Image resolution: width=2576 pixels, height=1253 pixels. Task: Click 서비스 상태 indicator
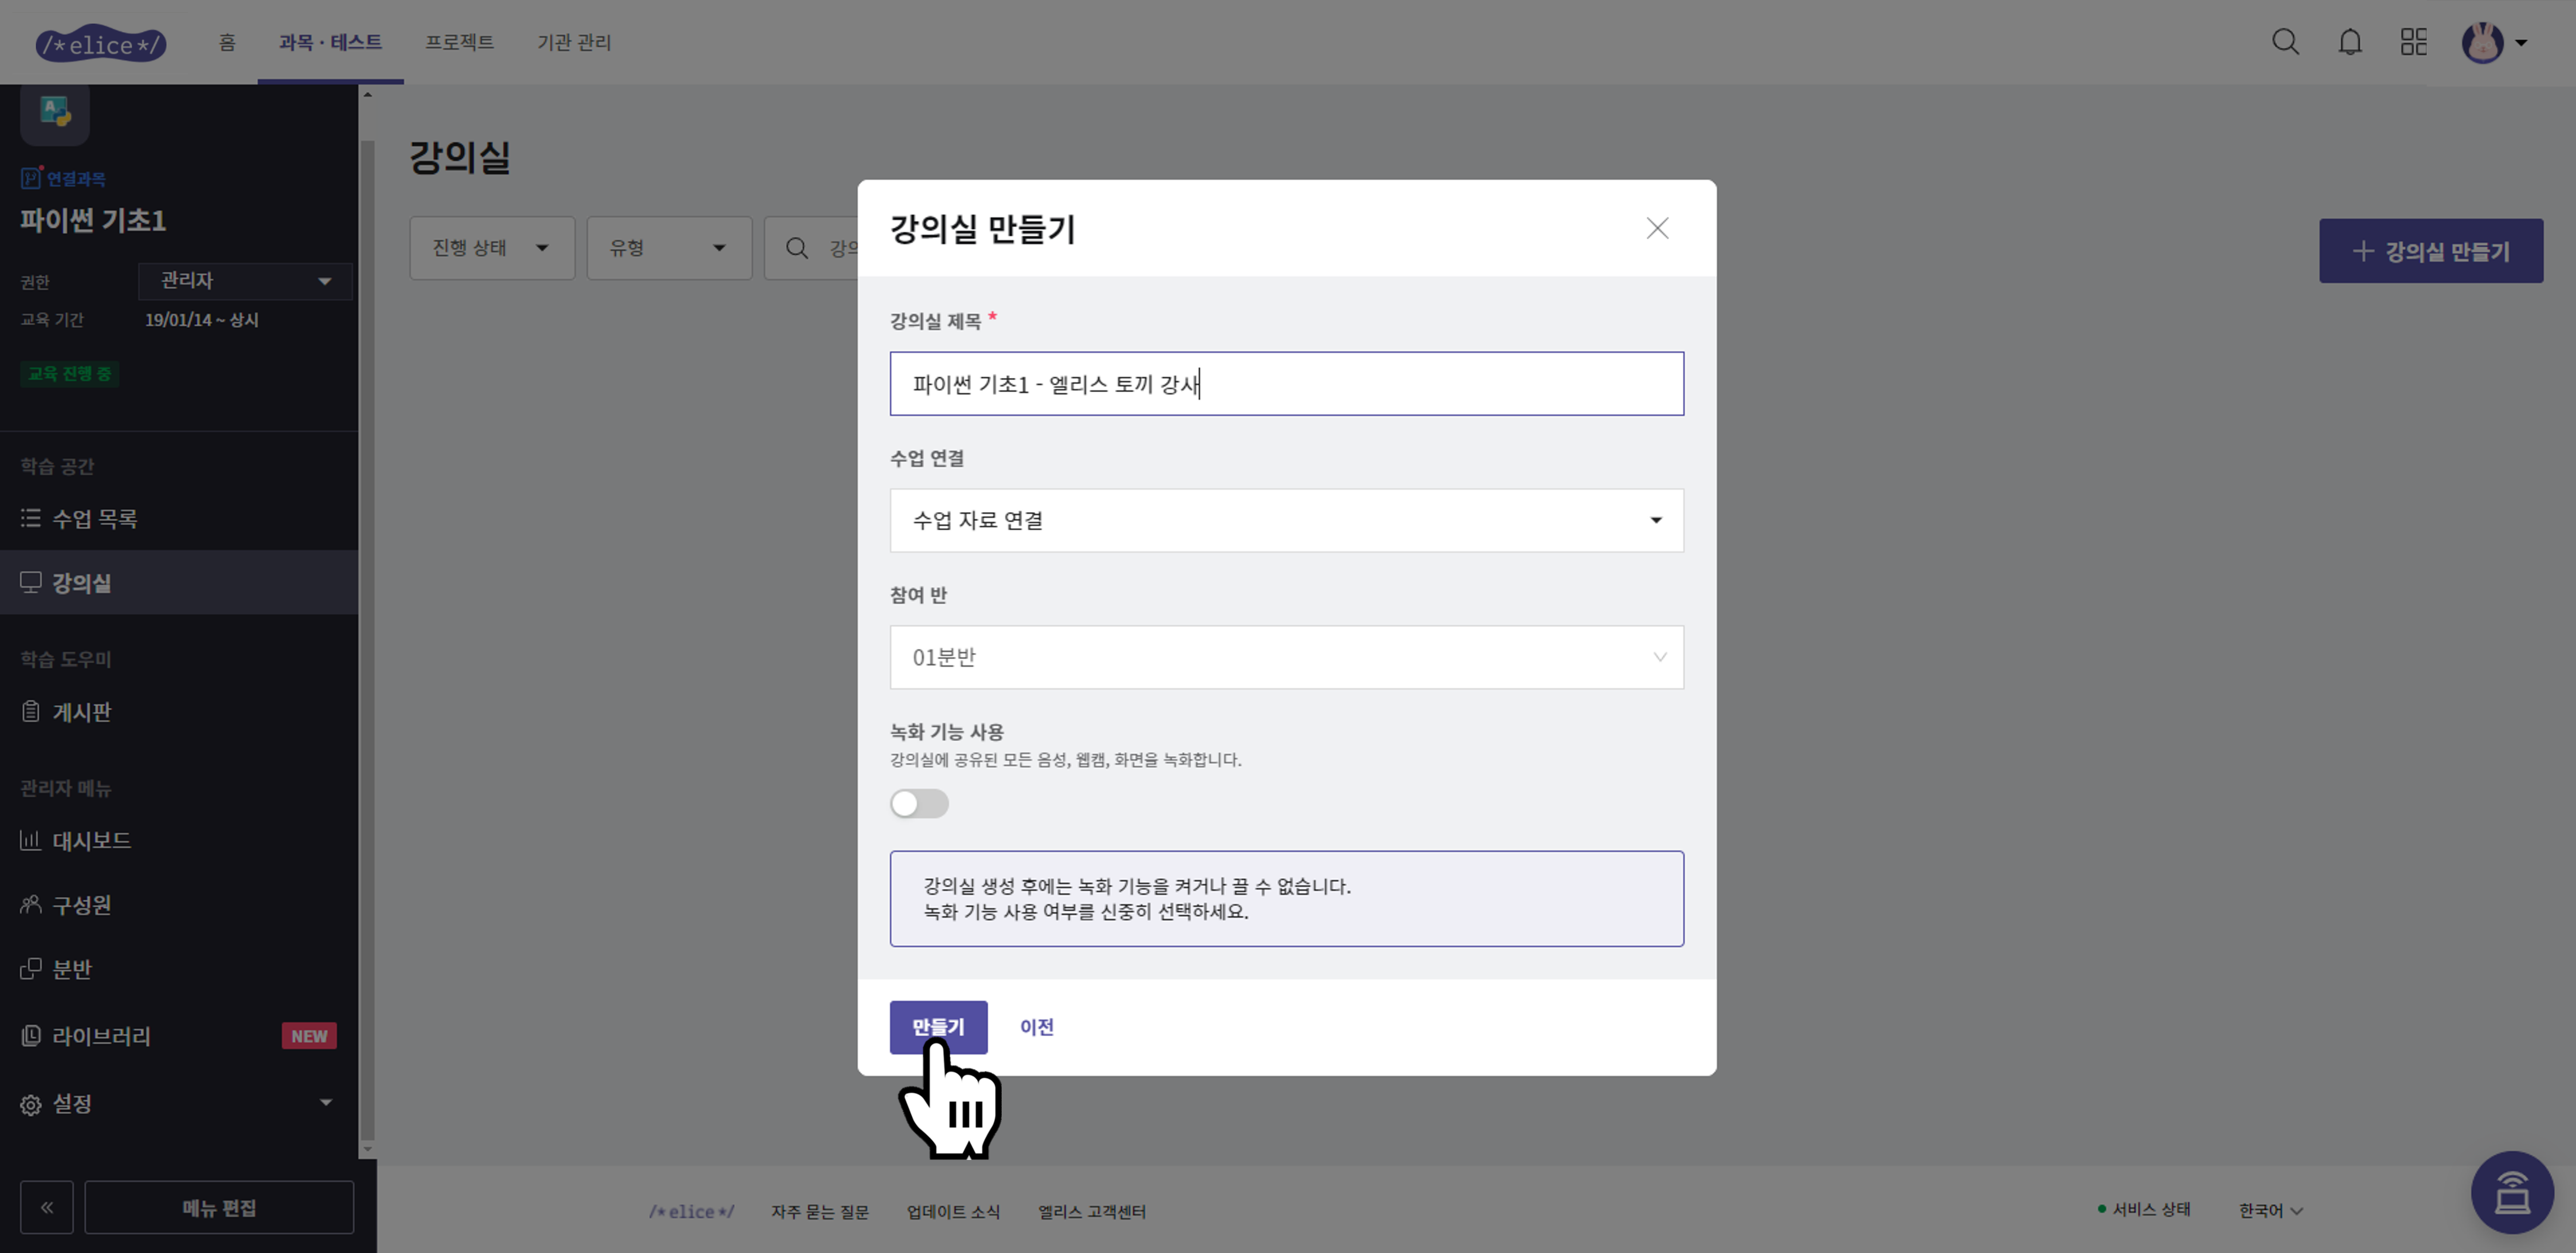pos(2144,1209)
